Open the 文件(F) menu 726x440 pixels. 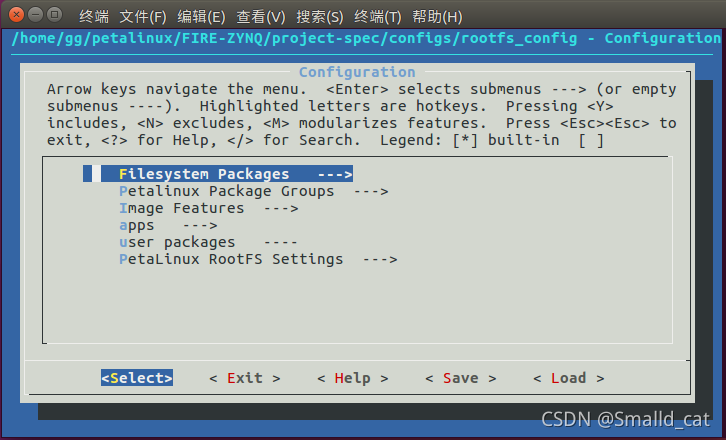143,17
